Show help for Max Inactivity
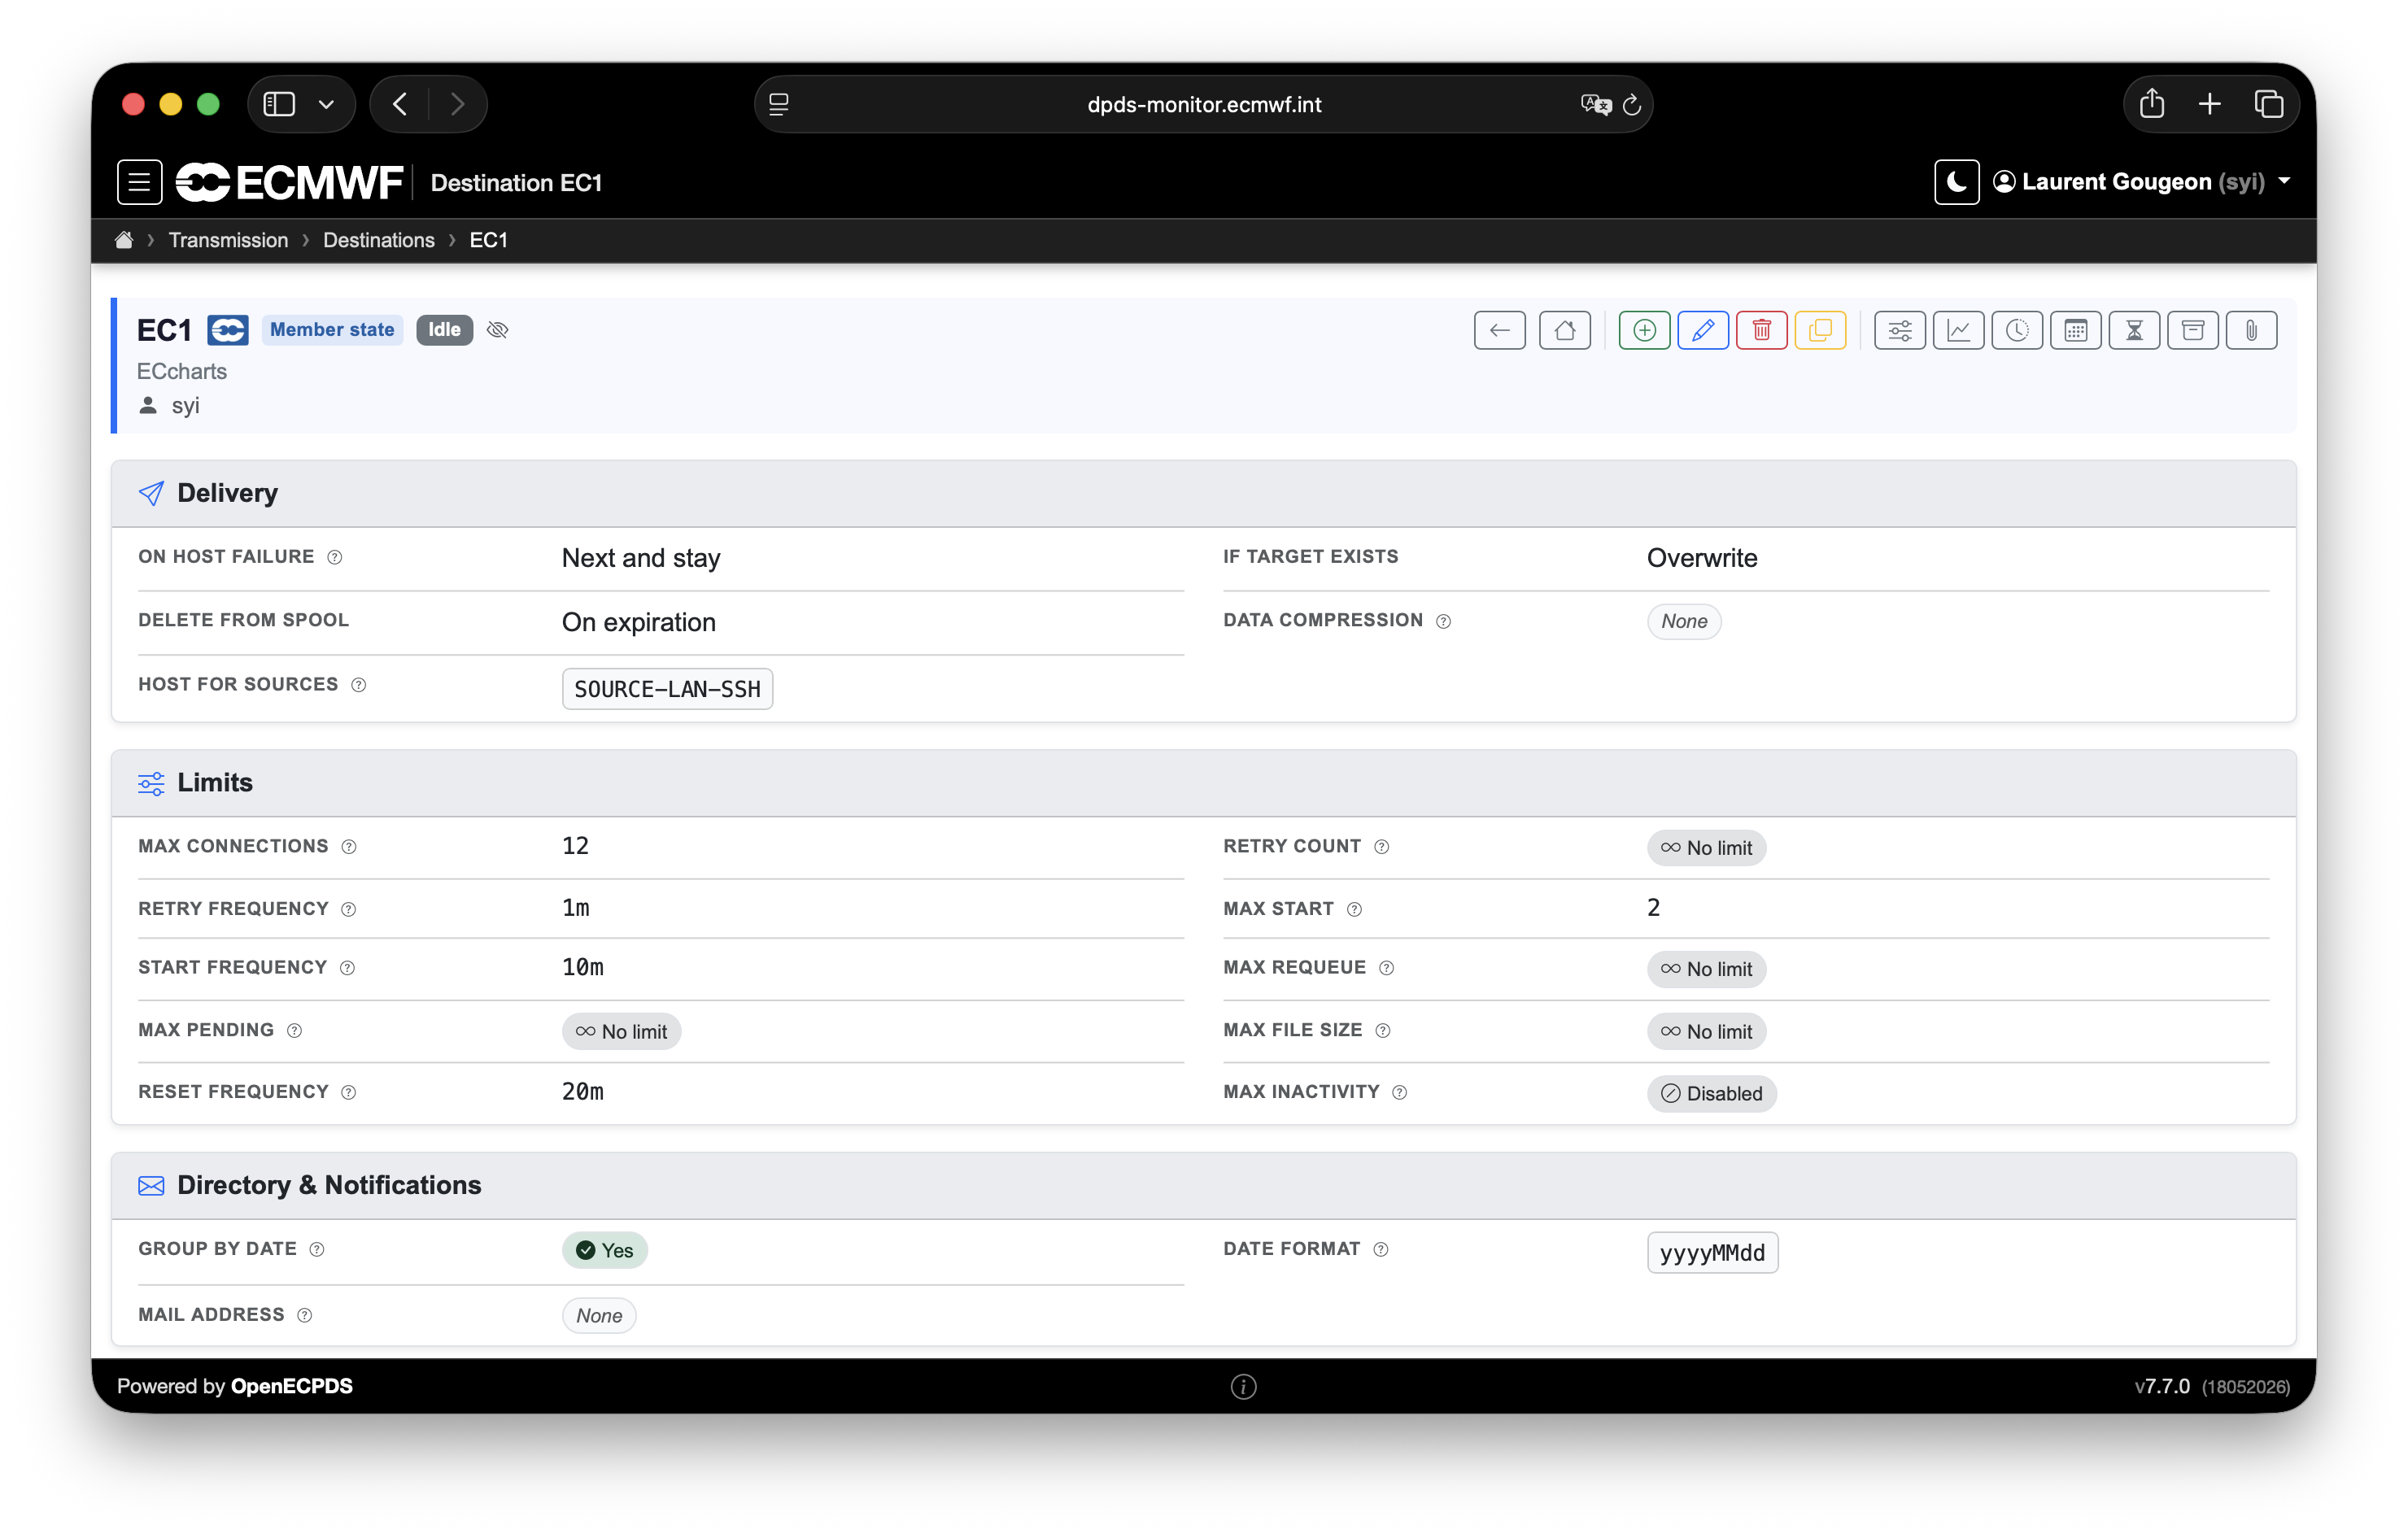The width and height of the screenshot is (2408, 1534). pyautogui.click(x=1400, y=1093)
